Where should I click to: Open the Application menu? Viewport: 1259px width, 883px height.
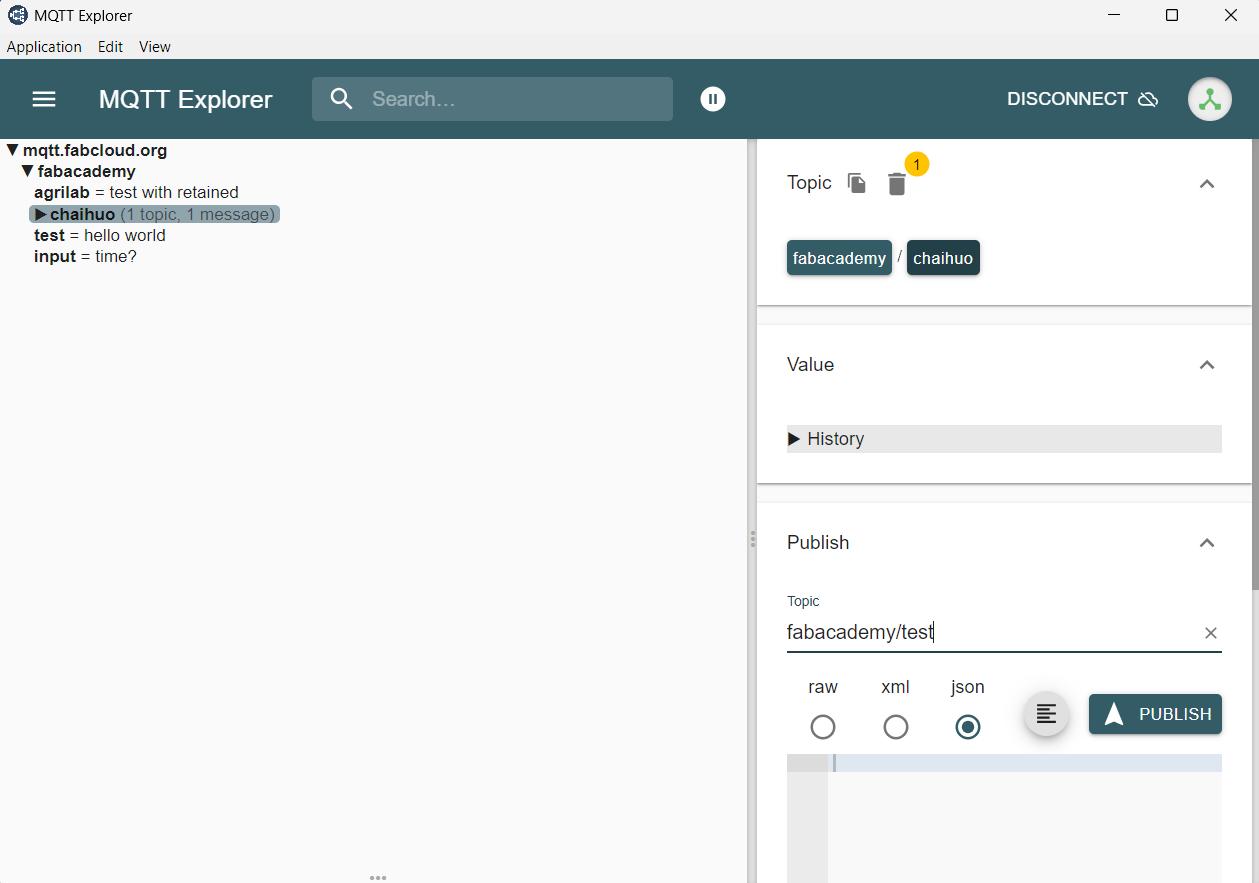click(44, 47)
